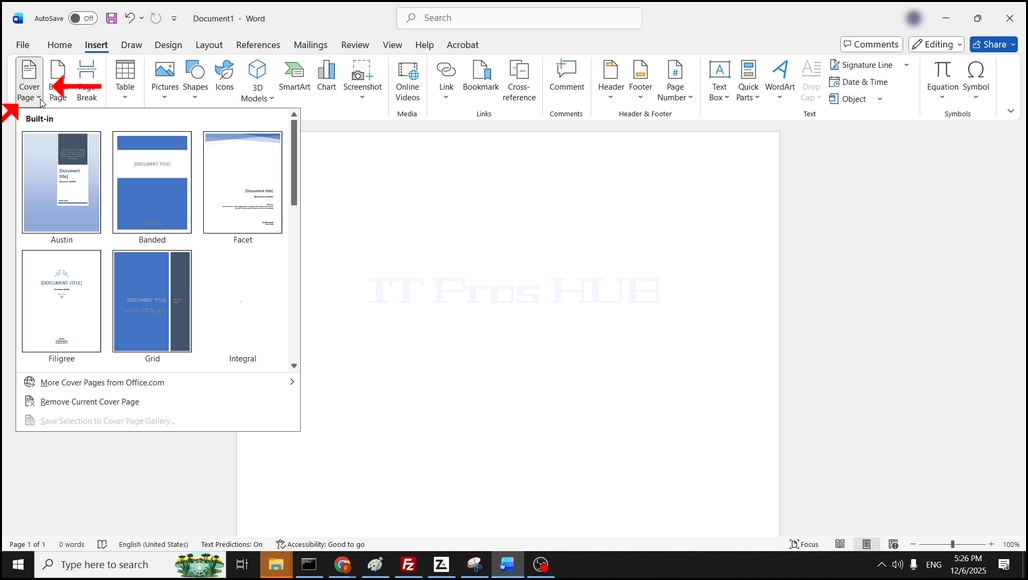The image size is (1028, 580).
Task: Open the Share dropdown
Action: click(x=994, y=44)
